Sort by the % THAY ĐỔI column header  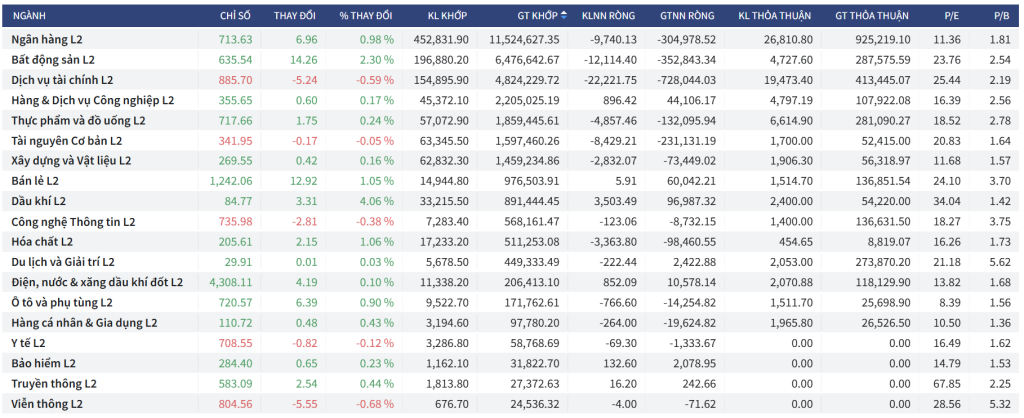[365, 16]
